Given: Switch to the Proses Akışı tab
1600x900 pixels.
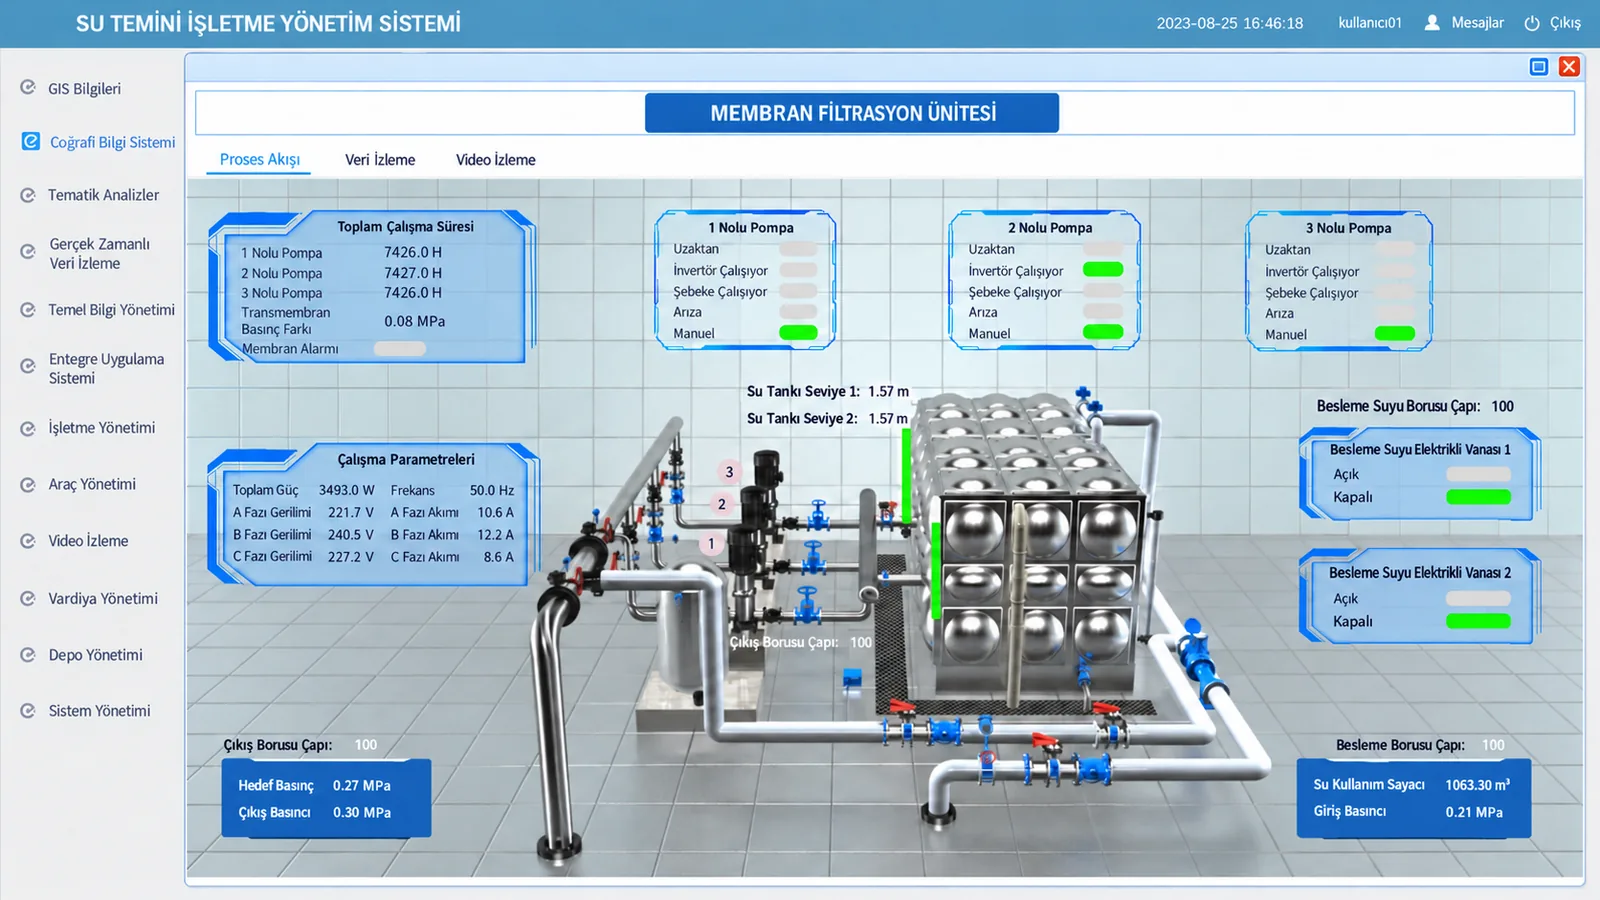Looking at the screenshot, I should tap(260, 160).
